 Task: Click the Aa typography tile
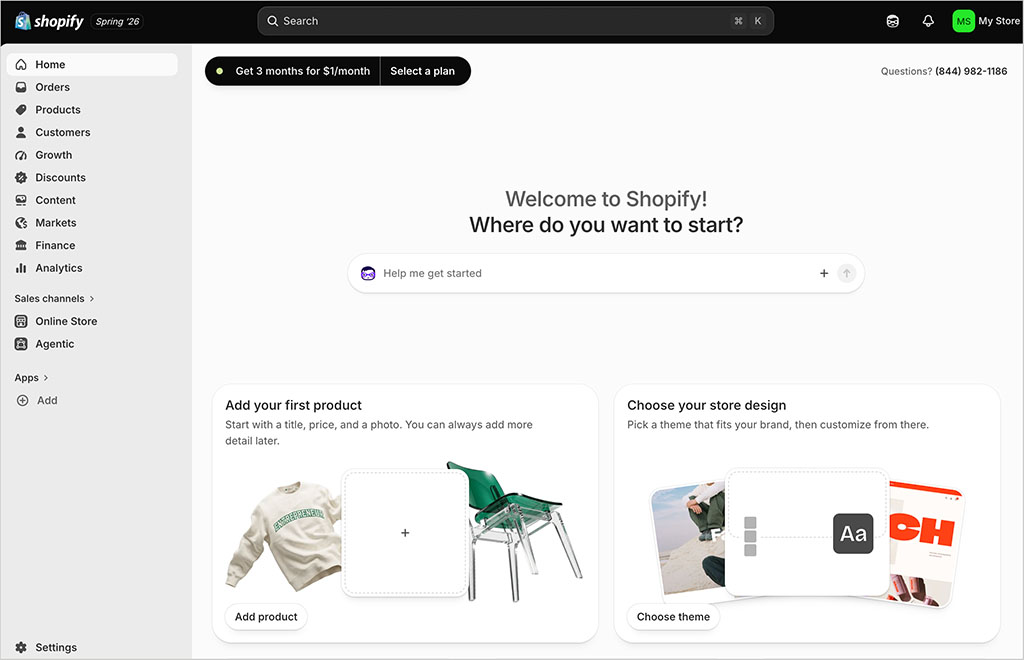point(853,534)
